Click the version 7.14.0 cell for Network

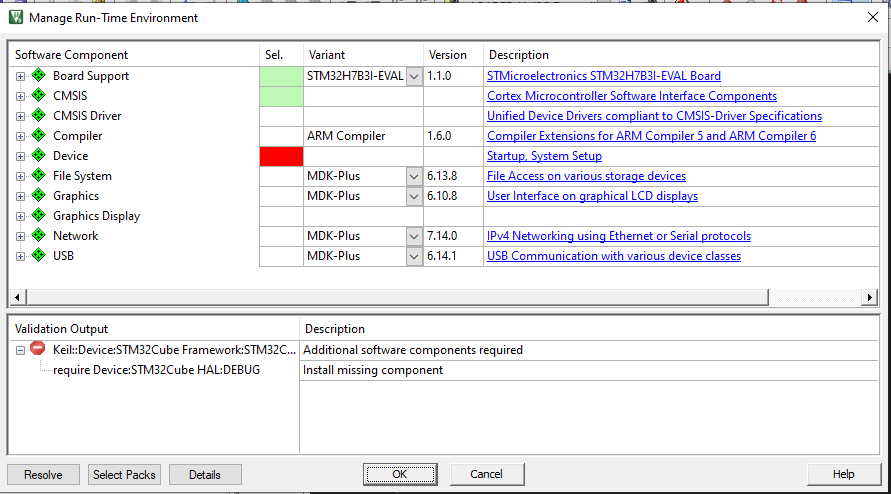(x=453, y=236)
